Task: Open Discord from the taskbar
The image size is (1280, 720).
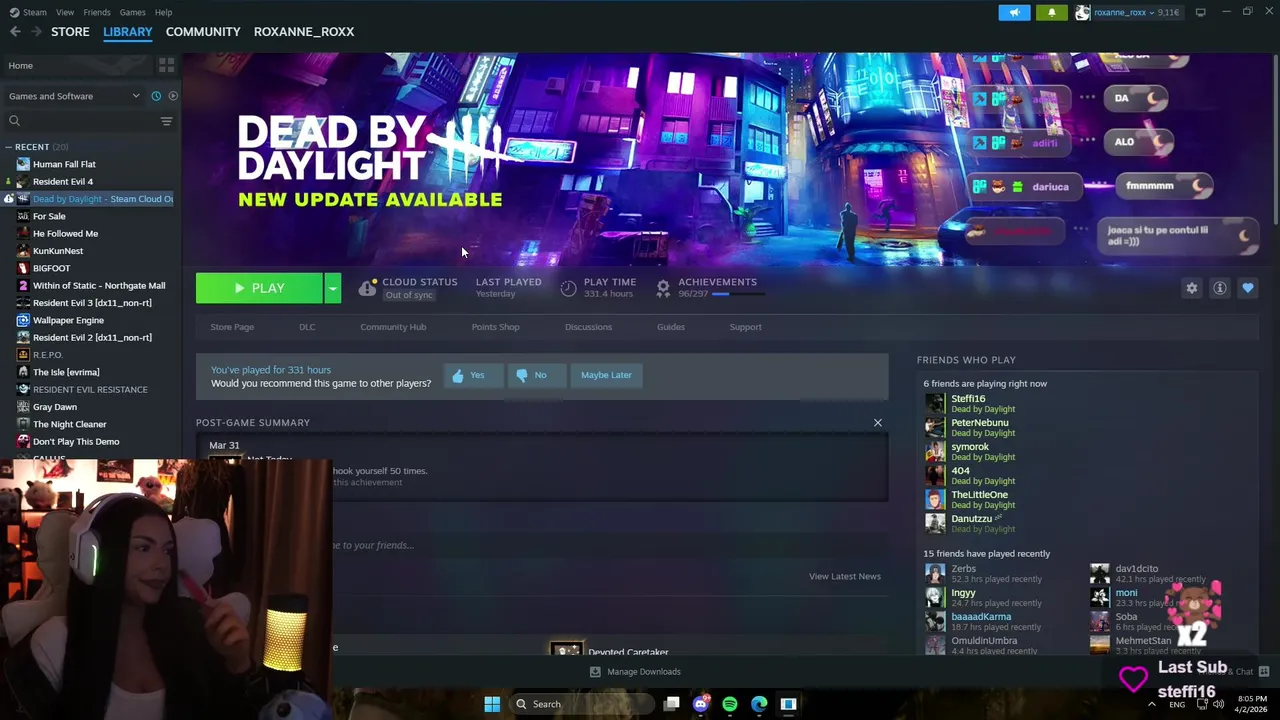Action: 701,704
